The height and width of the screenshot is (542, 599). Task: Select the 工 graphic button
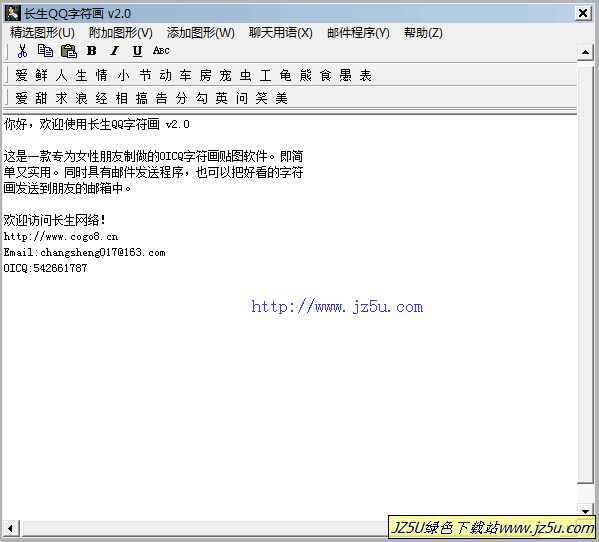click(x=265, y=75)
